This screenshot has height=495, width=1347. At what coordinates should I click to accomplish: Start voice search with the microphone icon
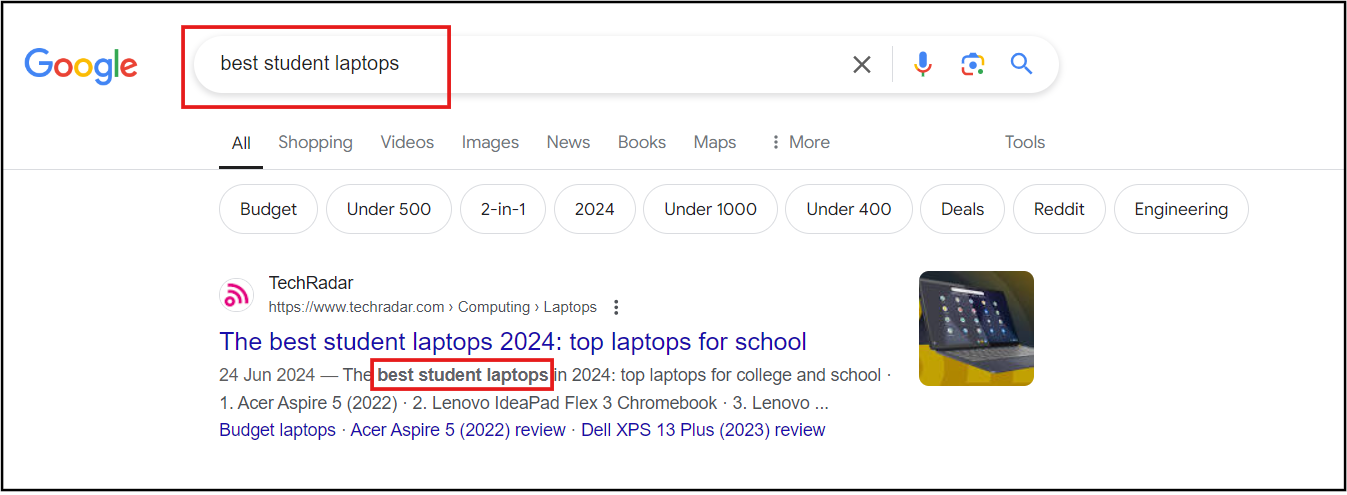pyautogui.click(x=923, y=64)
